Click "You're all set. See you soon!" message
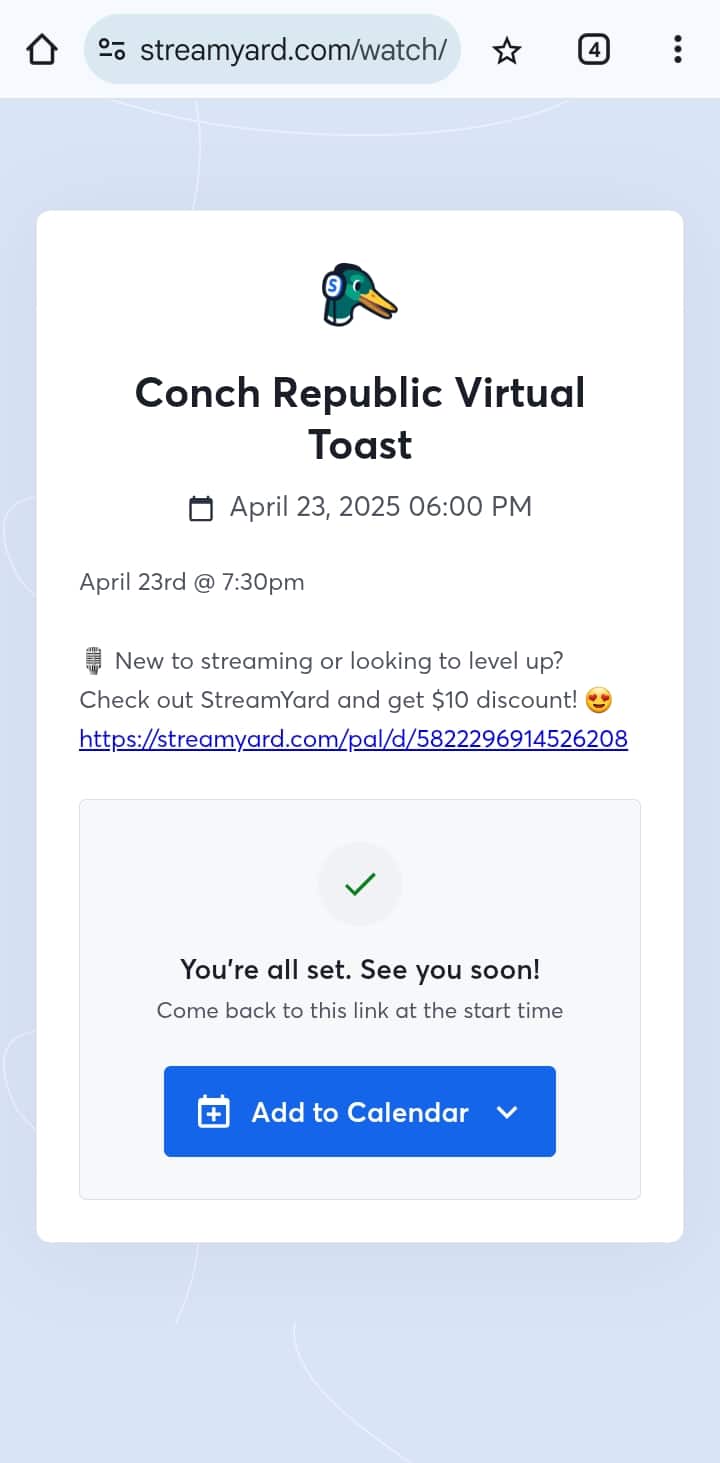The image size is (720, 1463). click(360, 969)
